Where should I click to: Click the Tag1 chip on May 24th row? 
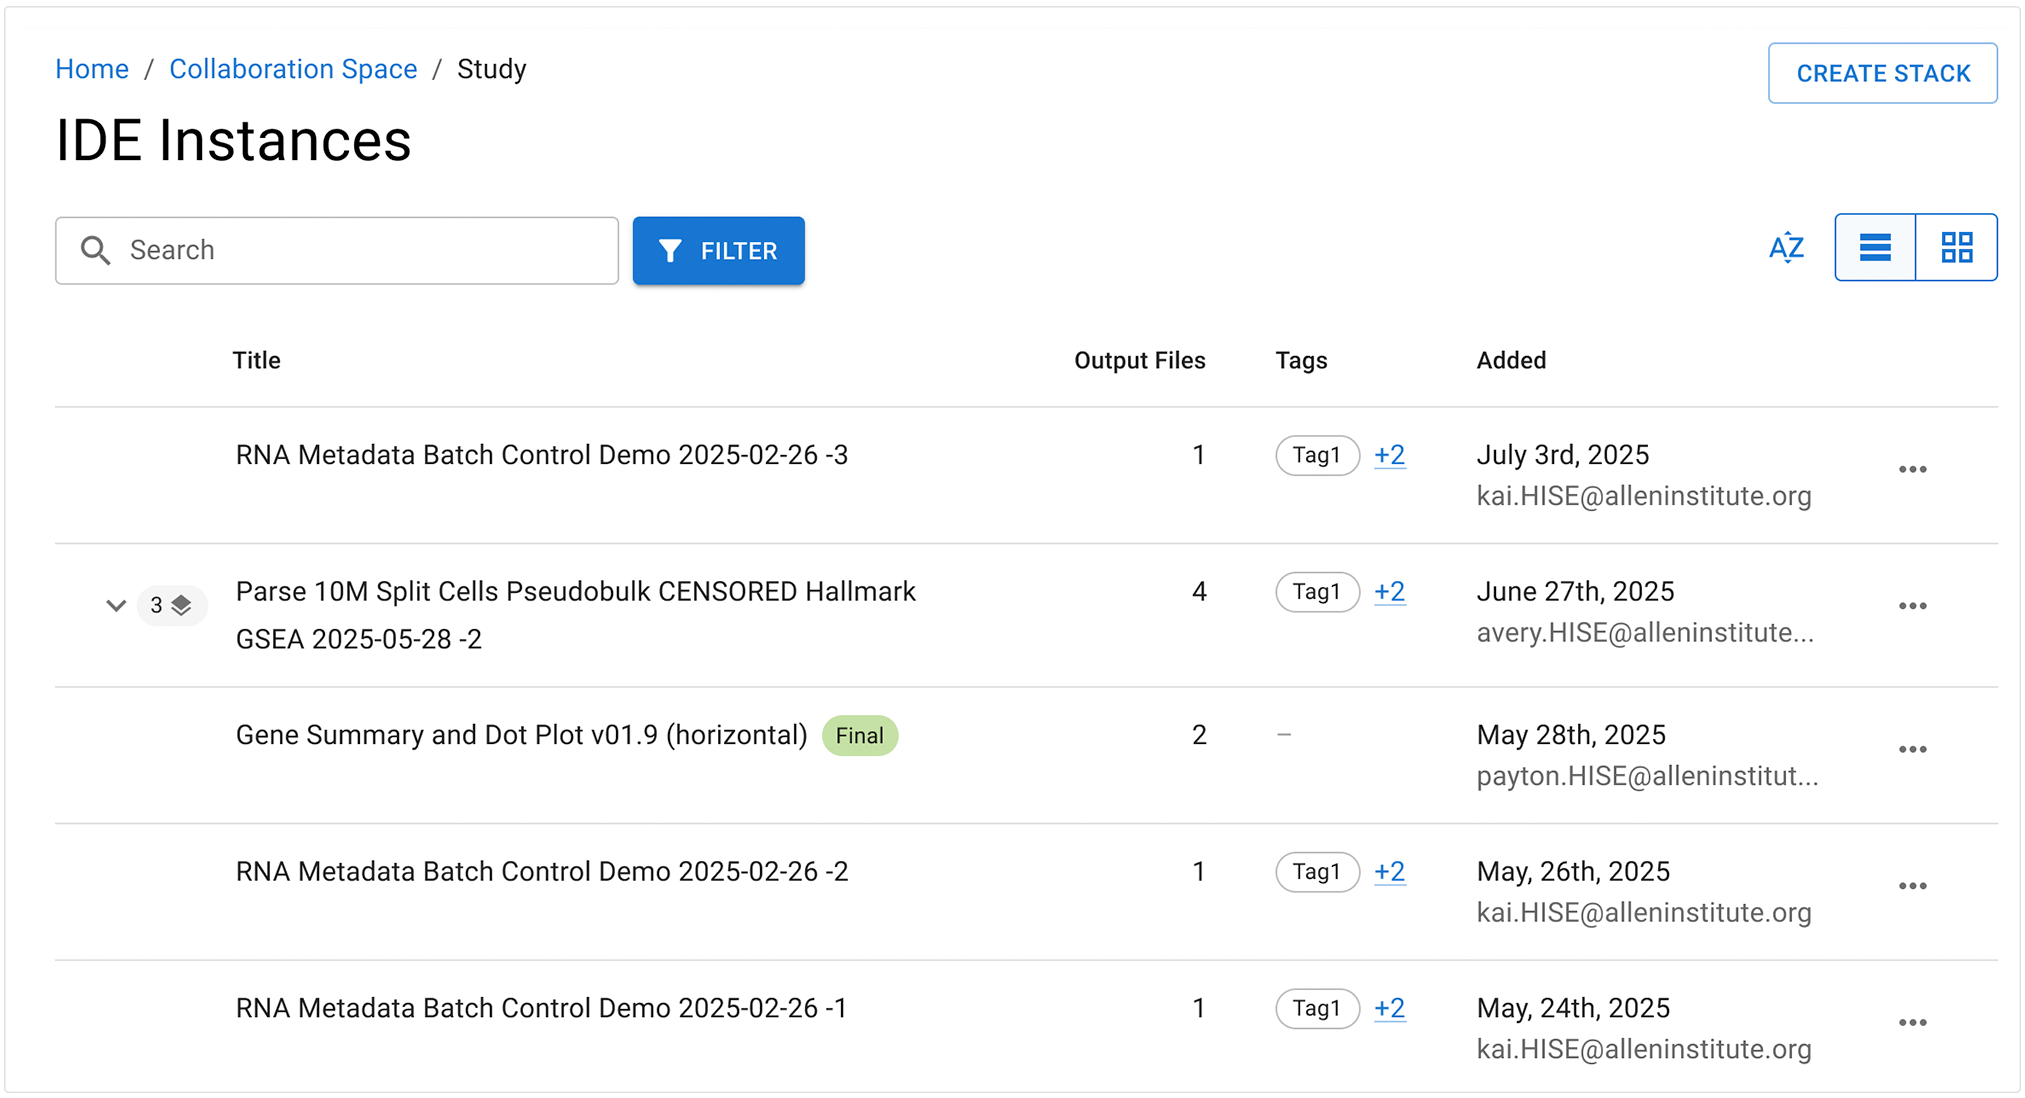click(1316, 1008)
